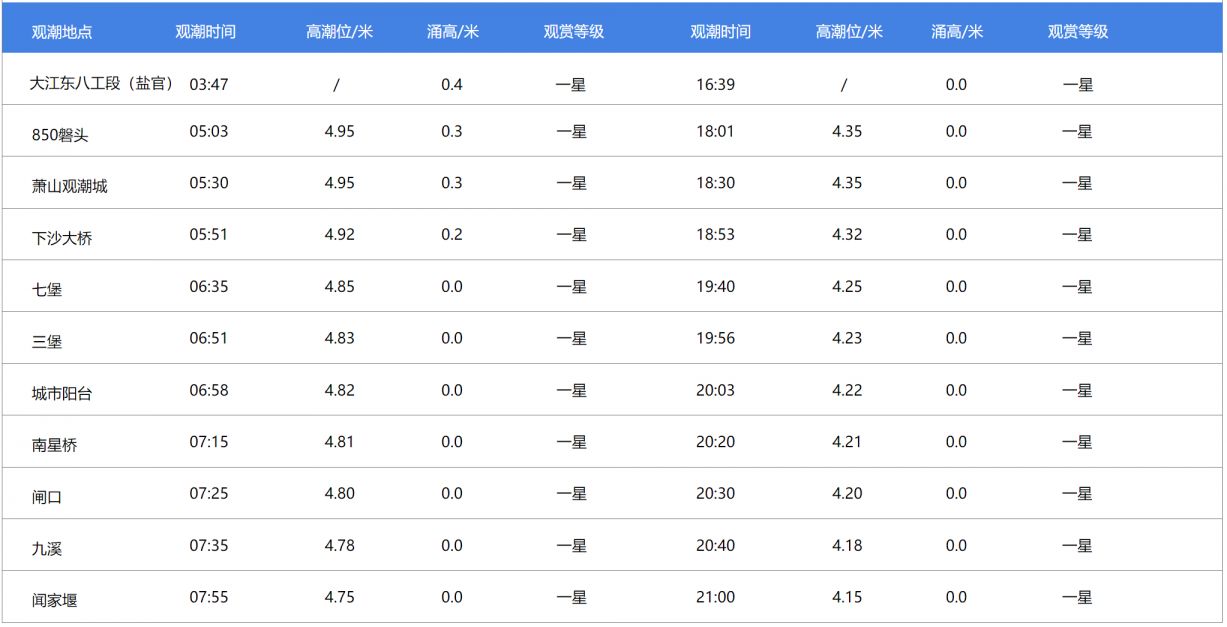Click the 0.2 surge value for 下沙大桥

(x=452, y=234)
